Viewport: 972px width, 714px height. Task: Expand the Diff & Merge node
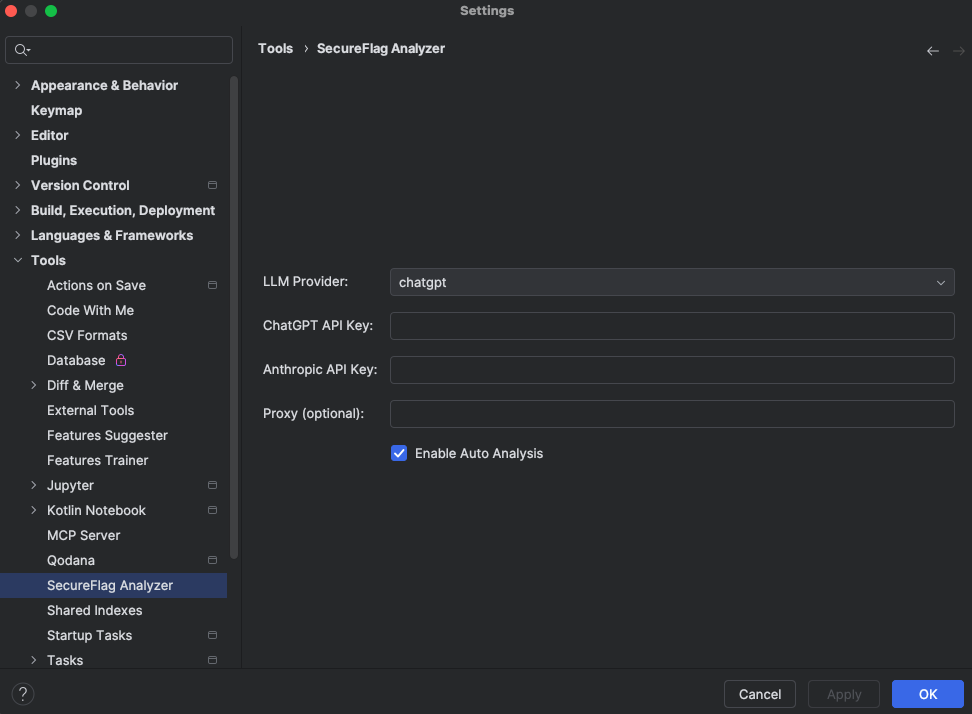point(34,386)
